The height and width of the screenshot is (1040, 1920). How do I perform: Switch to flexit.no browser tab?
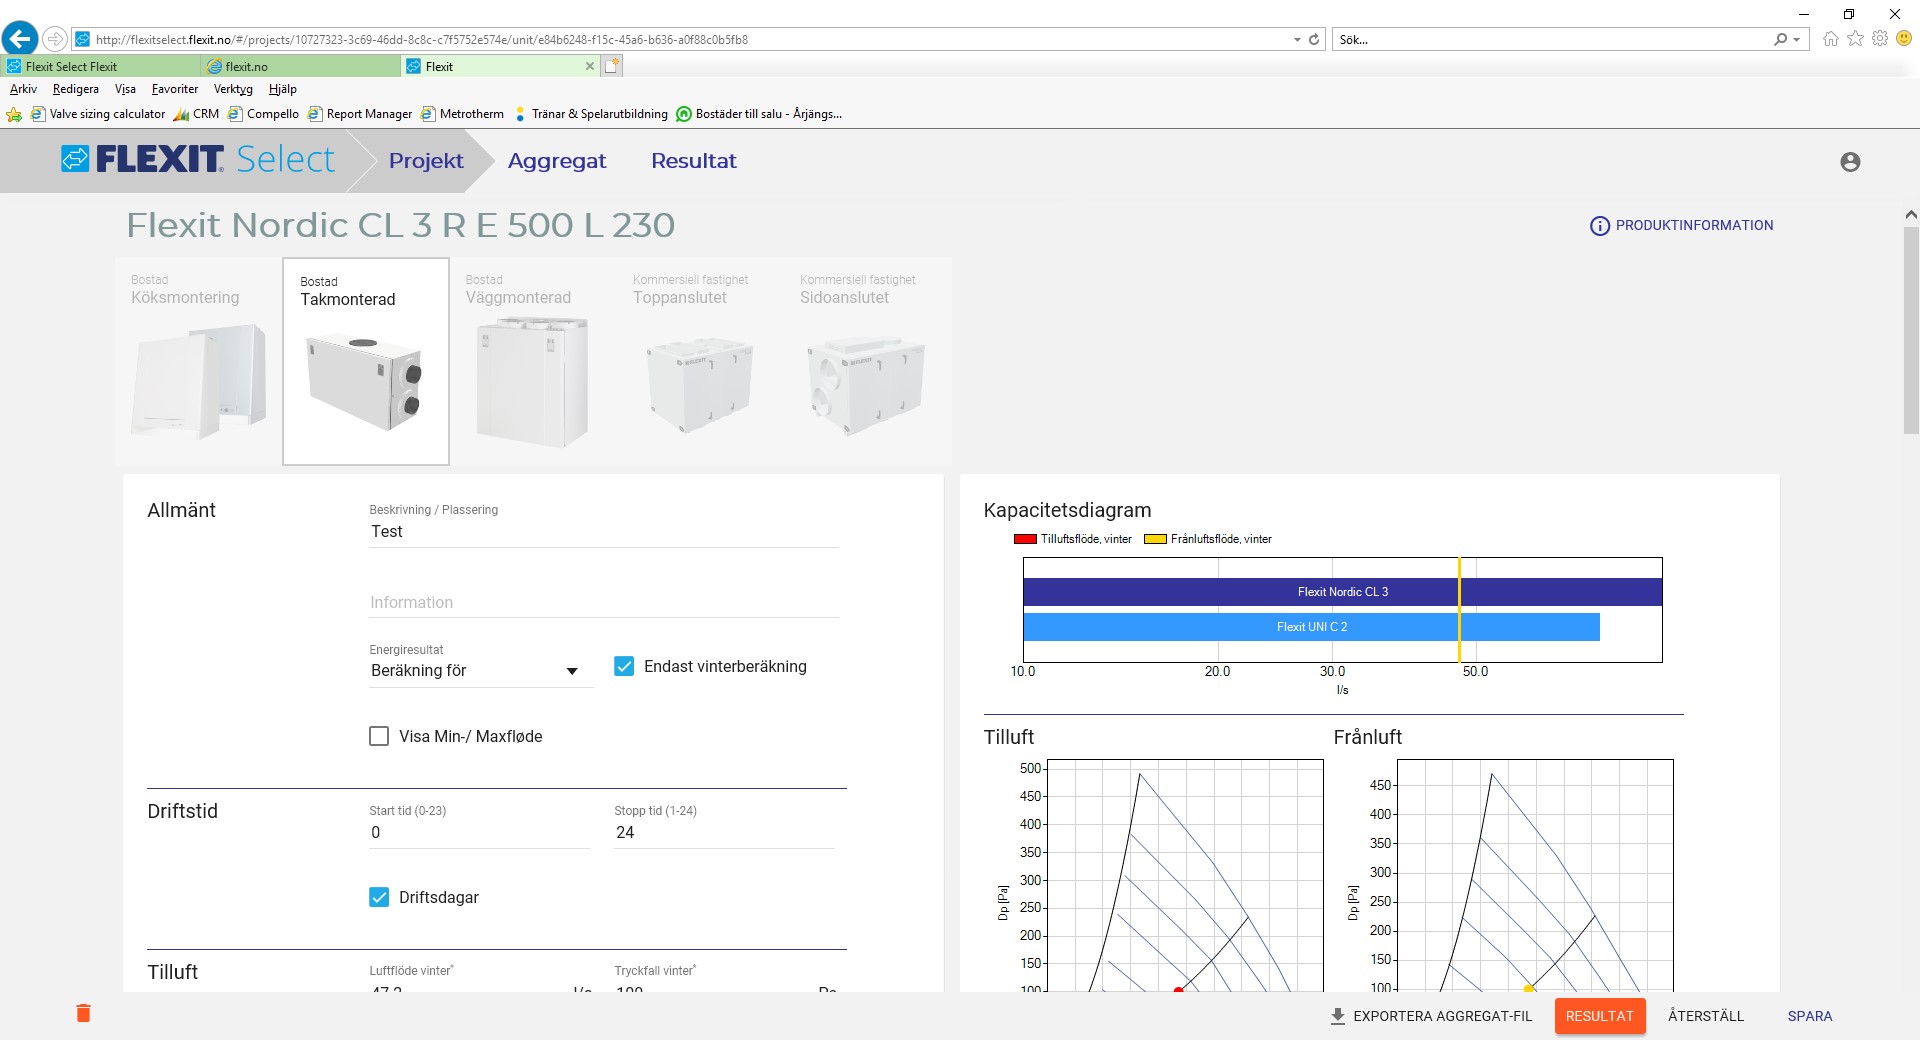[x=300, y=67]
